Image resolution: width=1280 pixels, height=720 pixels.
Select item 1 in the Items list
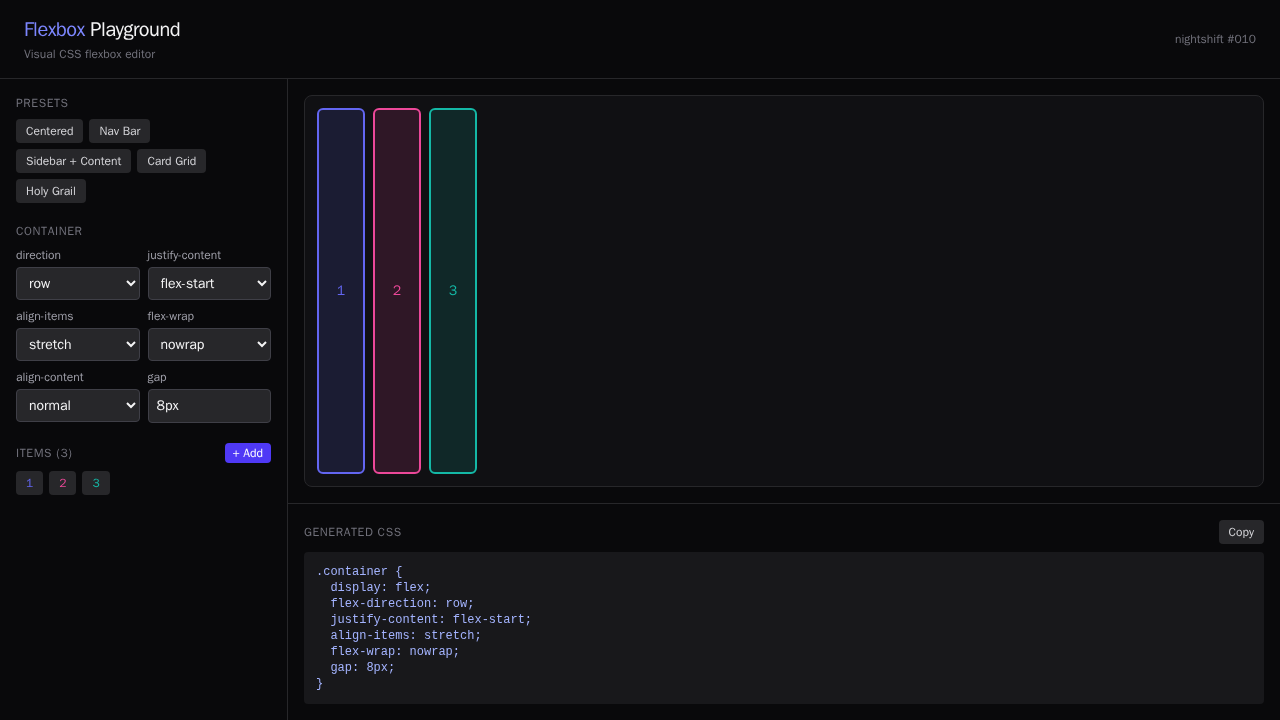click(29, 483)
